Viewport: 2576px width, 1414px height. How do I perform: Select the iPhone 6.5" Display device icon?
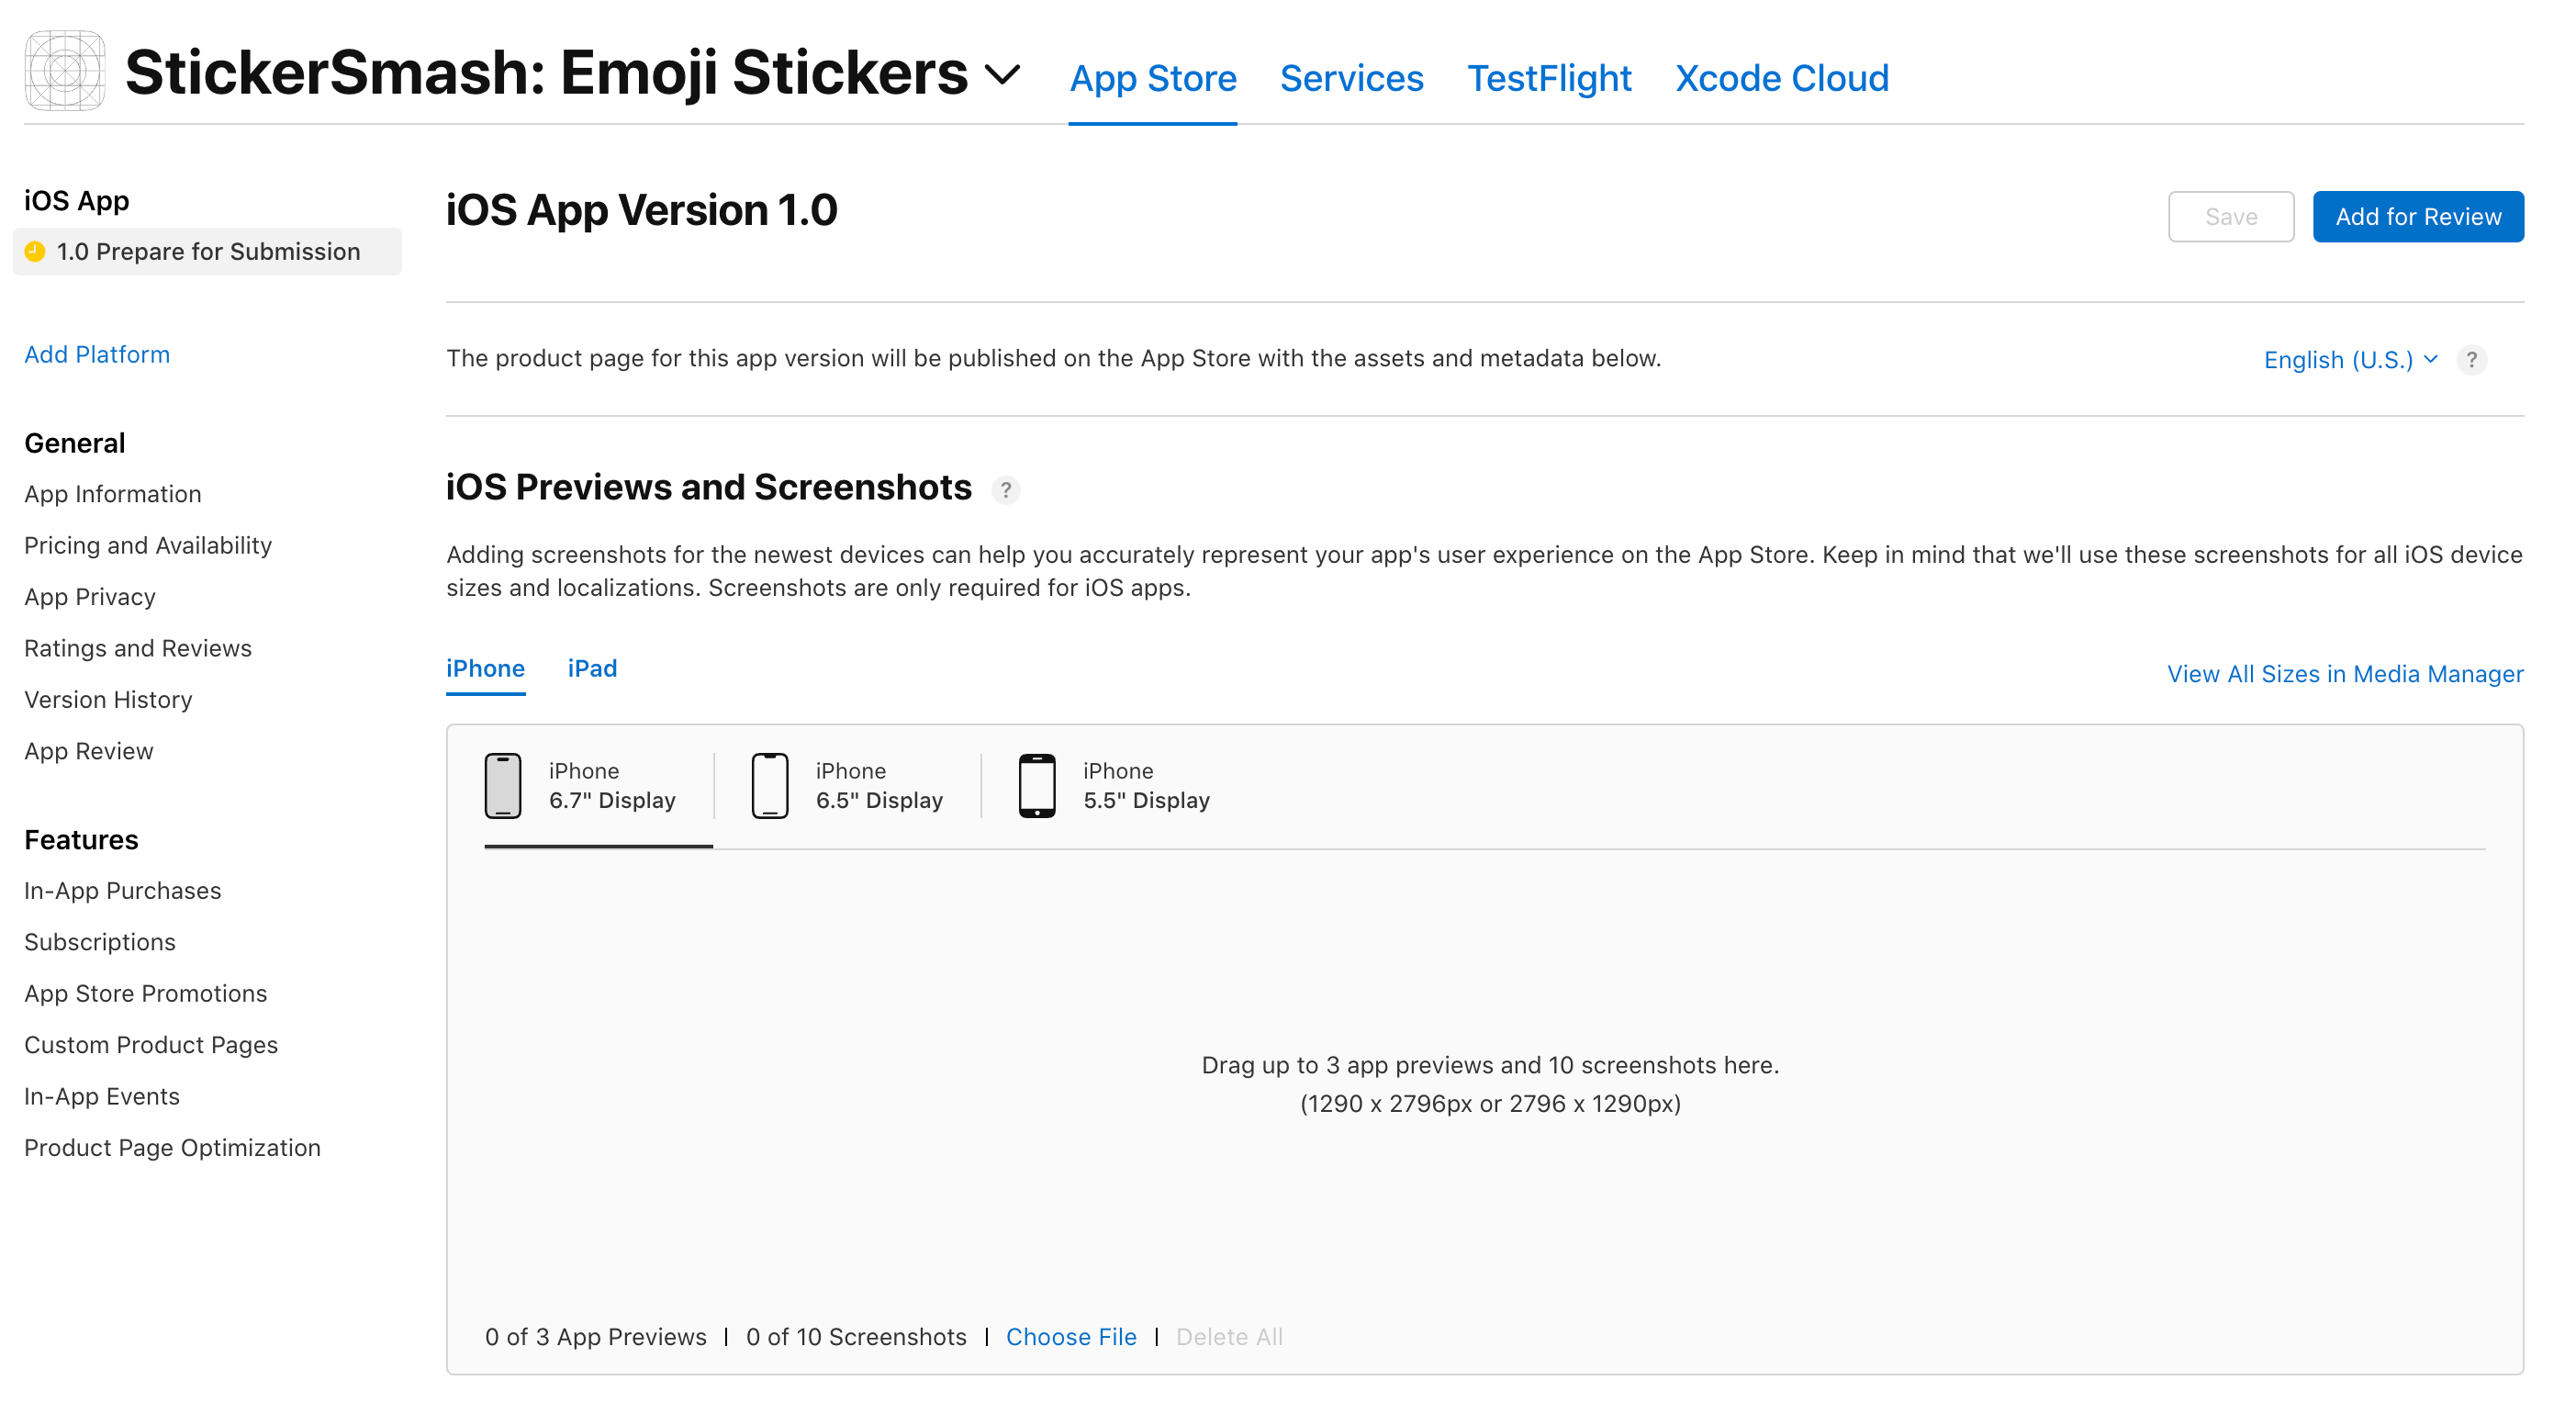[769, 785]
